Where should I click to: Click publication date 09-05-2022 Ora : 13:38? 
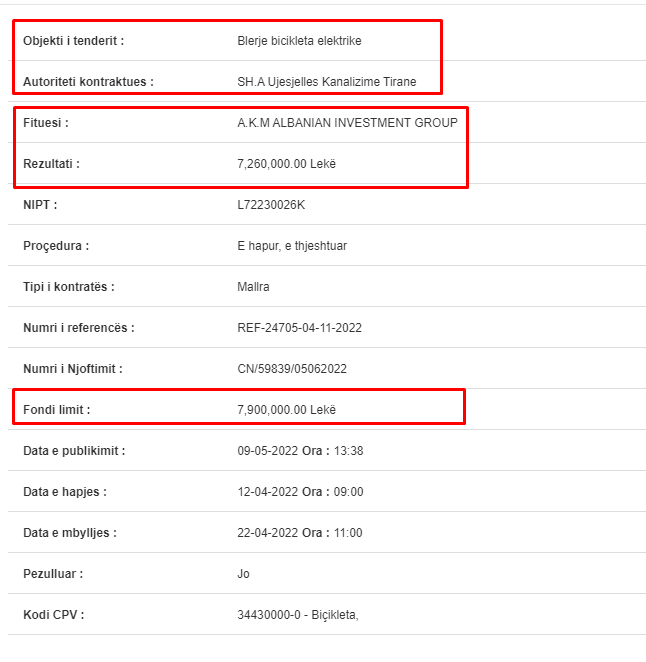300,451
